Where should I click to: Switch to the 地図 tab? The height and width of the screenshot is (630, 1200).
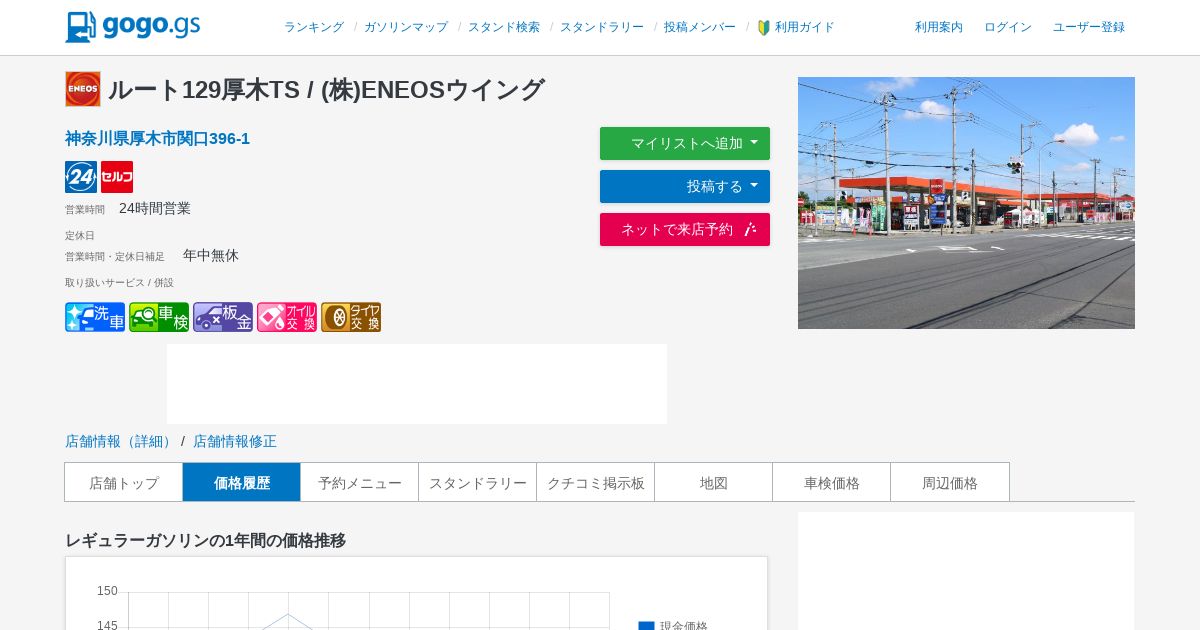click(x=714, y=482)
